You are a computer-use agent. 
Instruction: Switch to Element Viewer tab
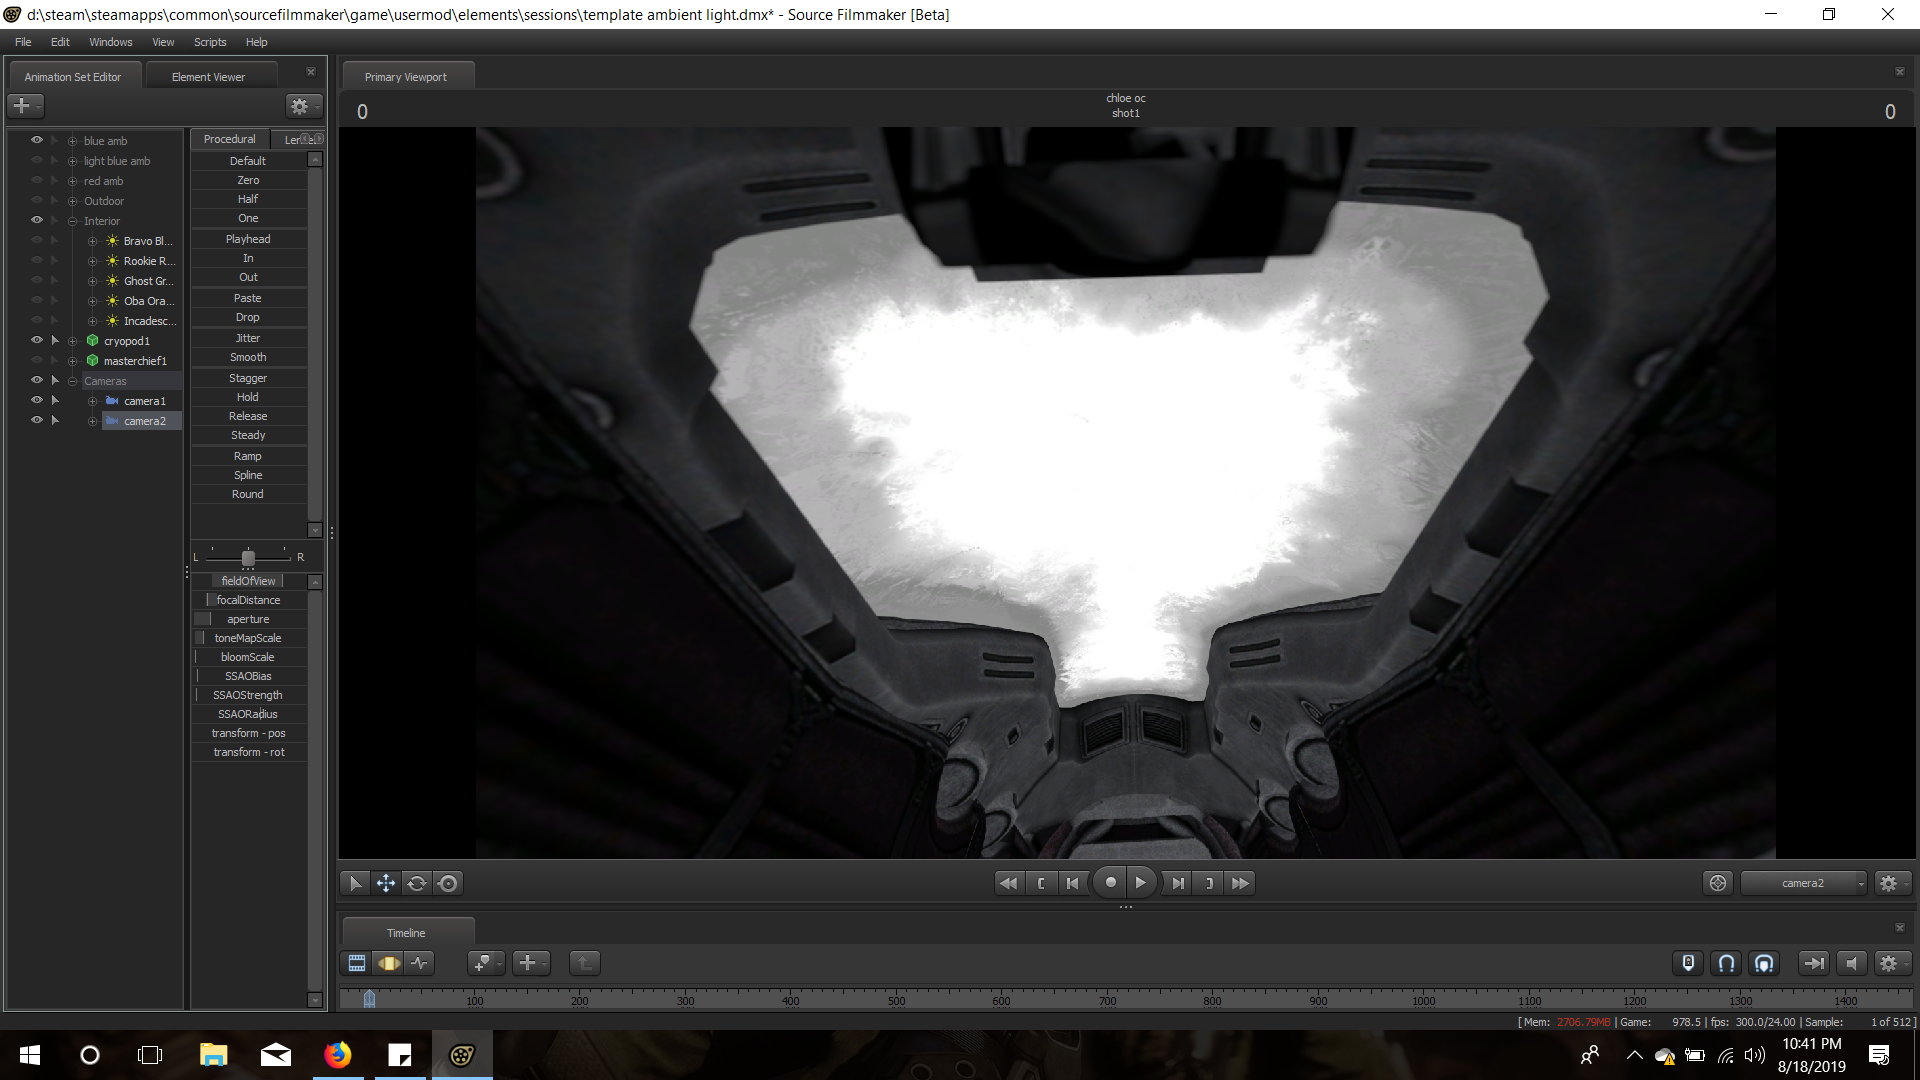[x=208, y=77]
